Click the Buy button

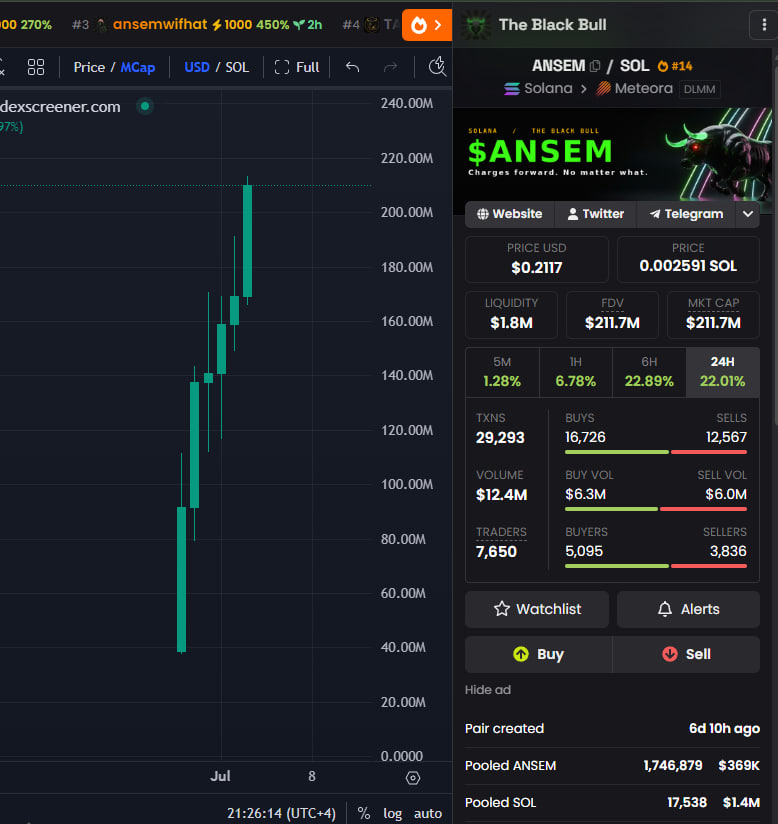[x=539, y=654]
